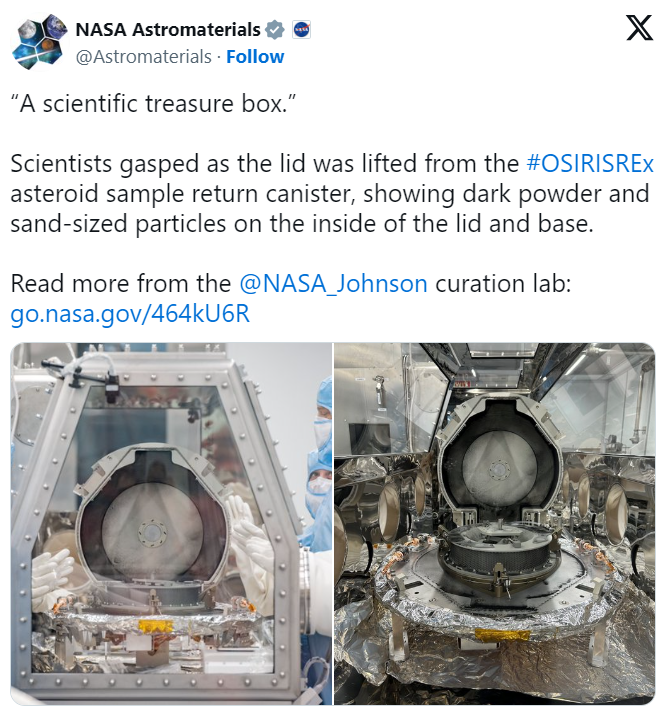661x710 pixels.
Task: Click the Earth hexagon in the avatar
Action: click(54, 27)
